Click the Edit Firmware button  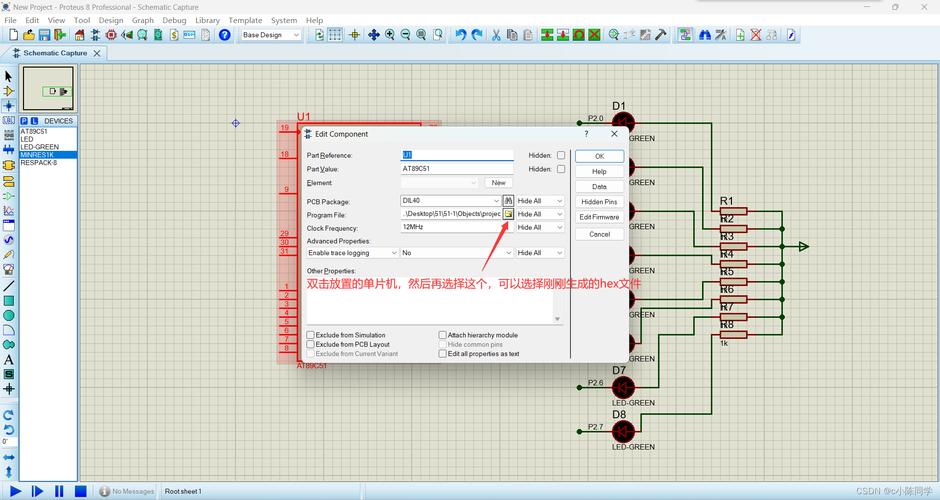point(599,217)
